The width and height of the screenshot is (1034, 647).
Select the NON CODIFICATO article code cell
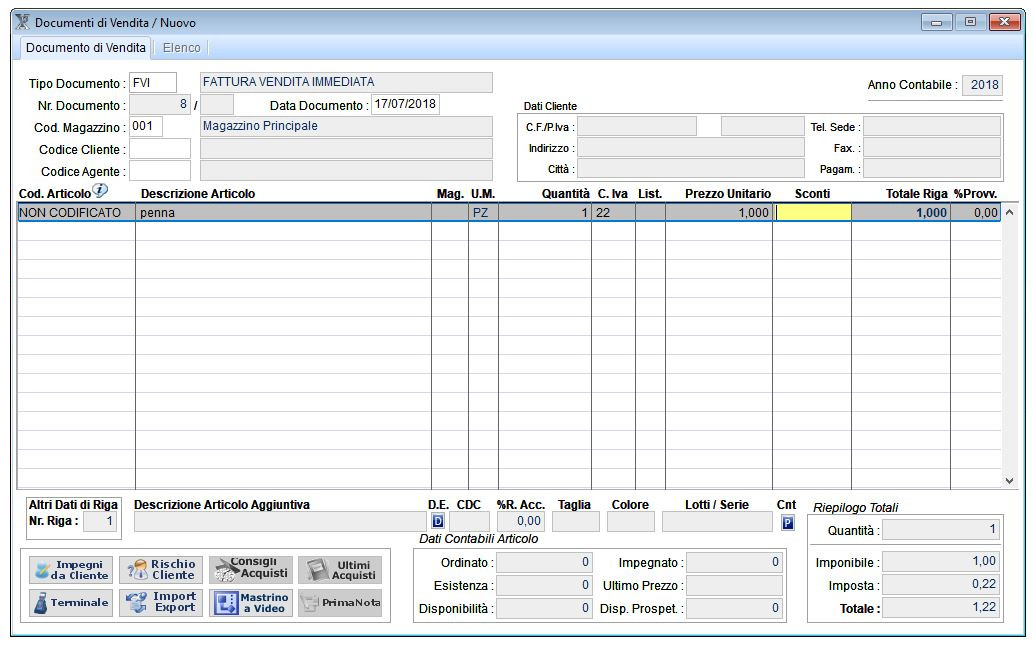pos(76,212)
